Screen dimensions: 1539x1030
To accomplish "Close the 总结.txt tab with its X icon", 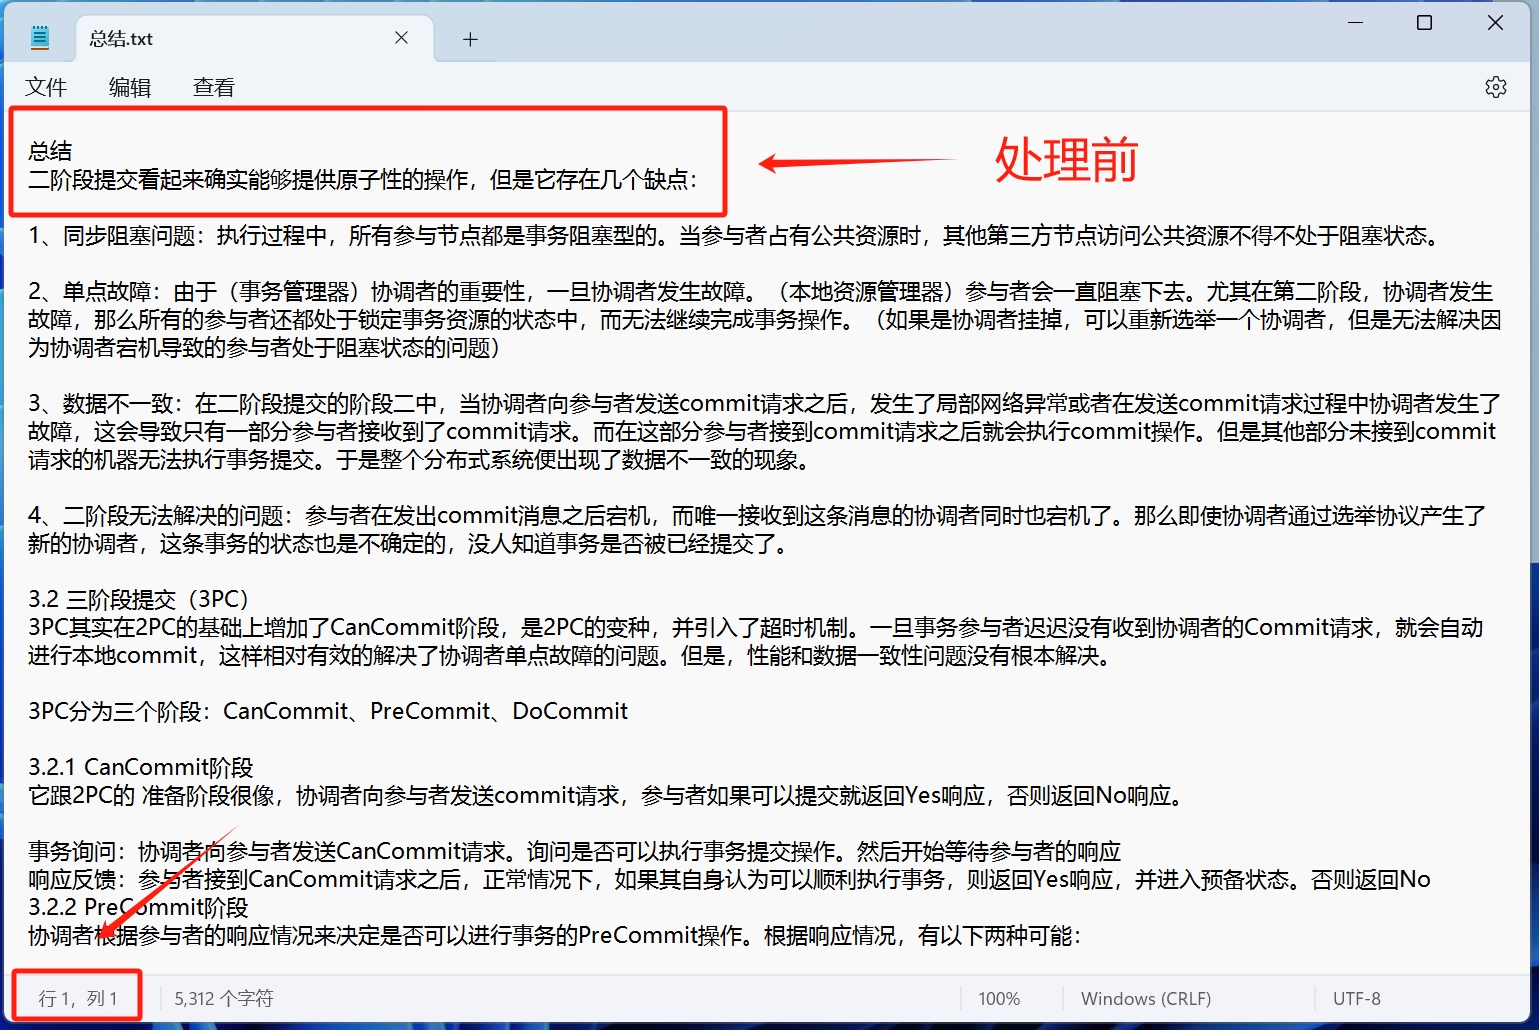I will click(401, 38).
